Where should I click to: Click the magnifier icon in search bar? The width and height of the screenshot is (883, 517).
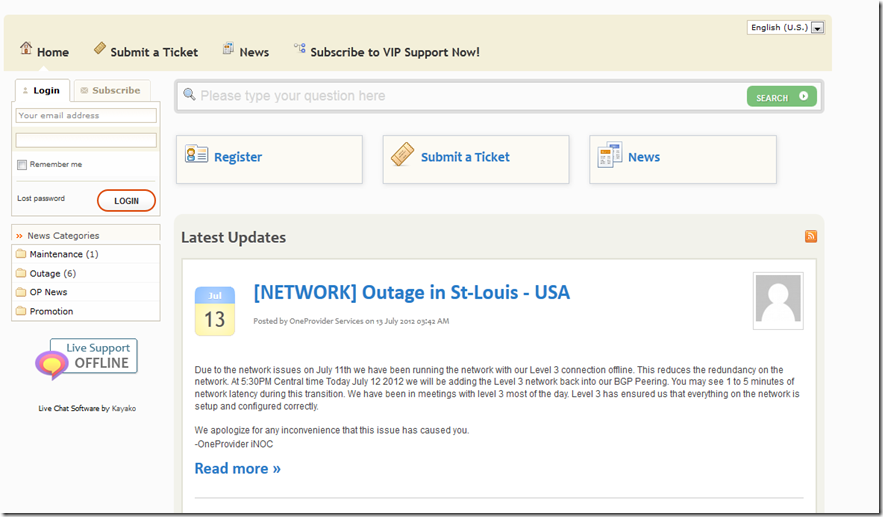pyautogui.click(x=189, y=94)
